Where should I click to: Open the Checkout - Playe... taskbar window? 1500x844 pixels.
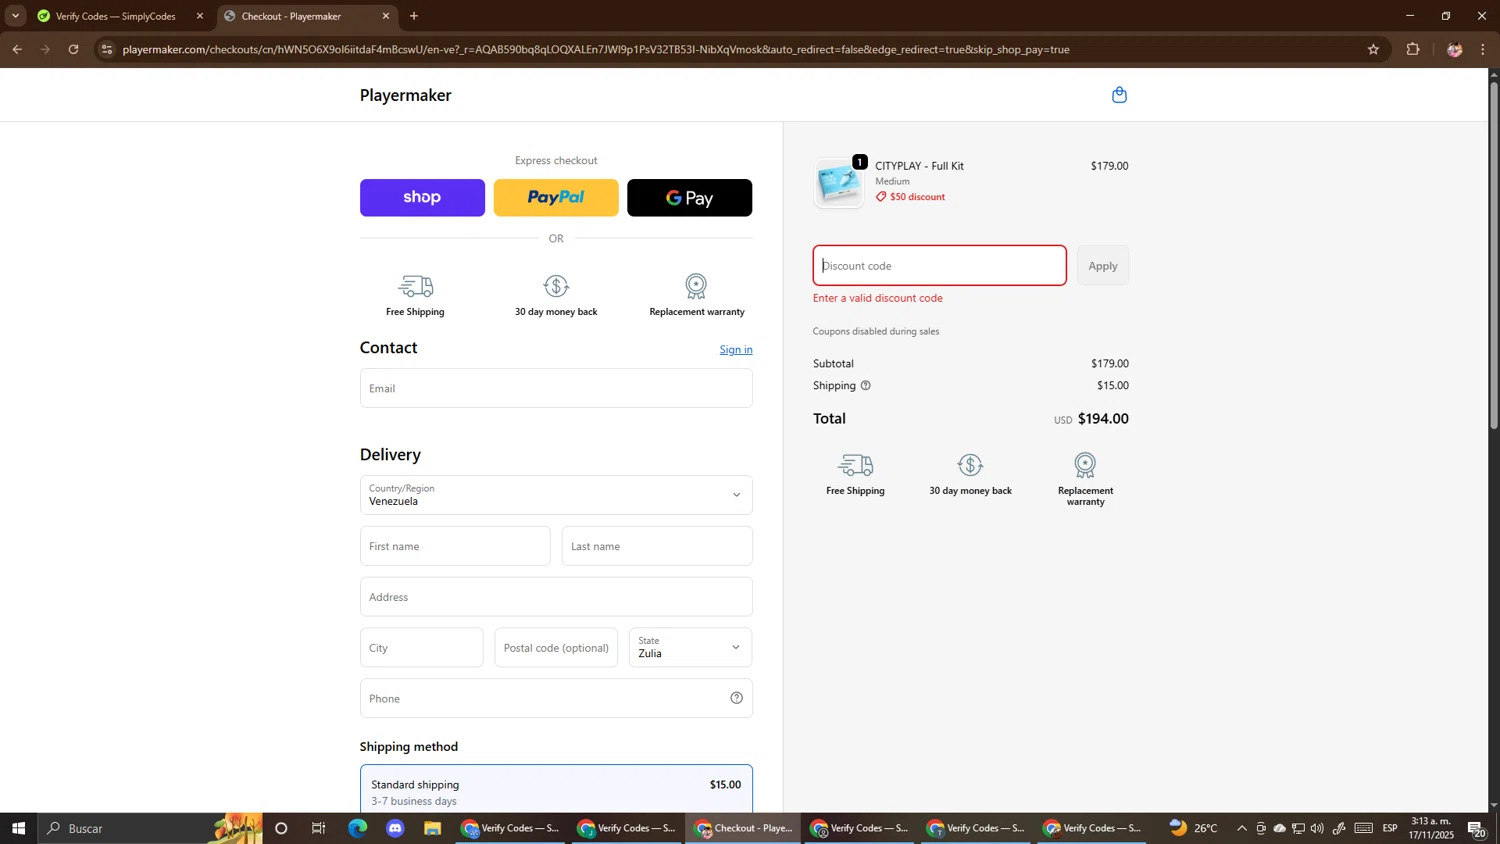pos(743,828)
